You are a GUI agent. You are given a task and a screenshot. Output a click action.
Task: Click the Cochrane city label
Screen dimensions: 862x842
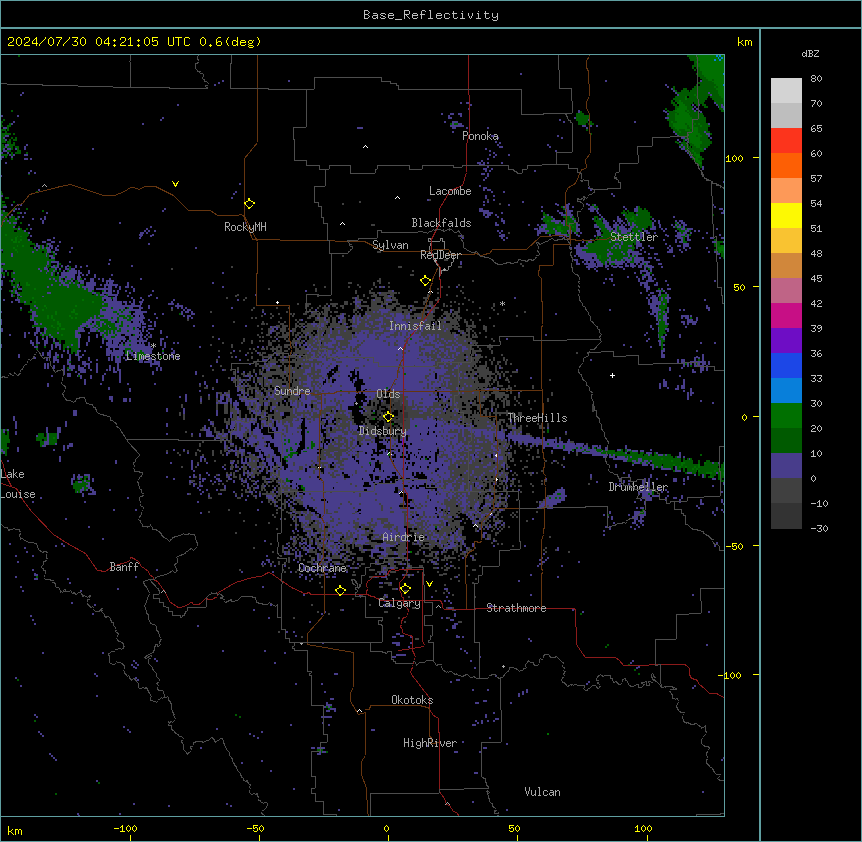[322, 568]
